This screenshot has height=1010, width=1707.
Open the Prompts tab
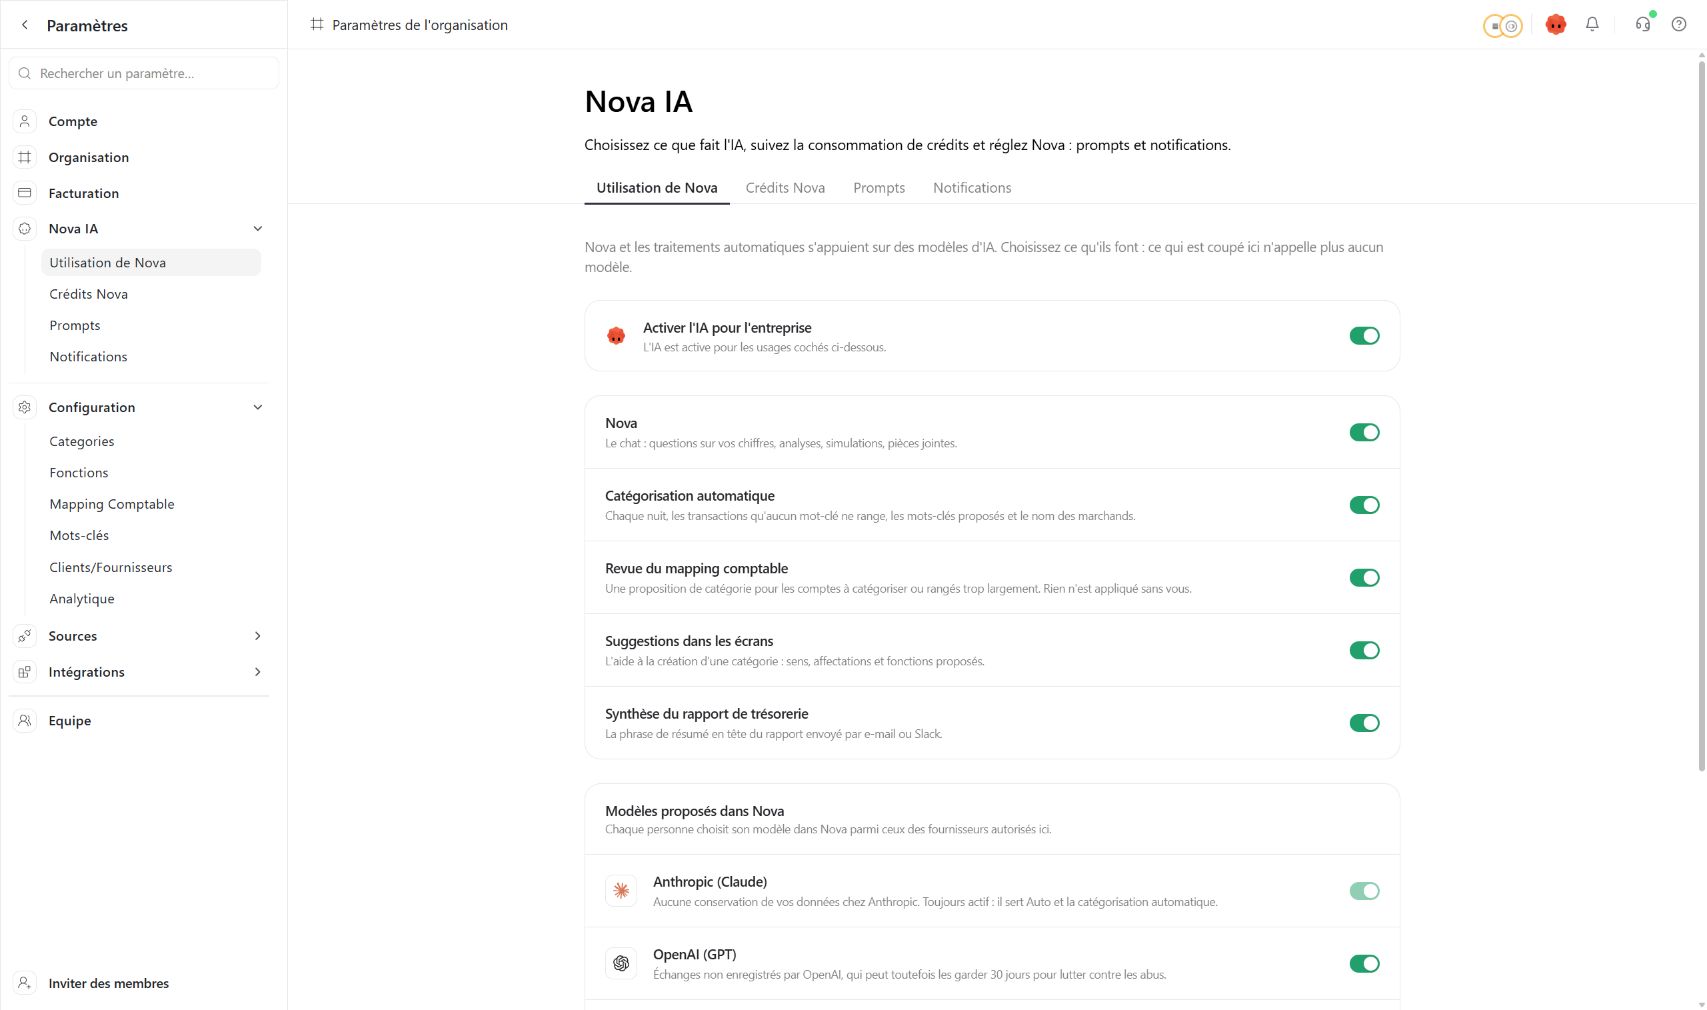tap(879, 188)
